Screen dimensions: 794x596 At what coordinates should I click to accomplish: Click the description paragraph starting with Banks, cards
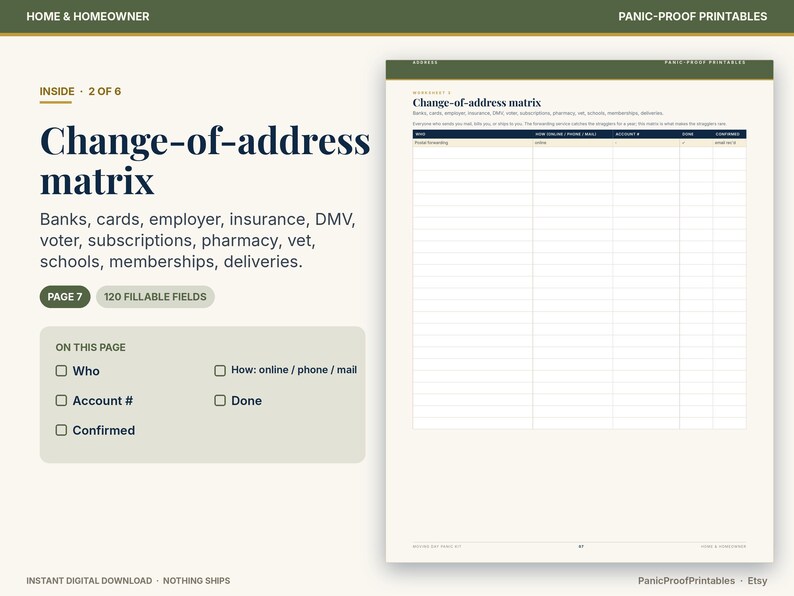click(x=198, y=240)
